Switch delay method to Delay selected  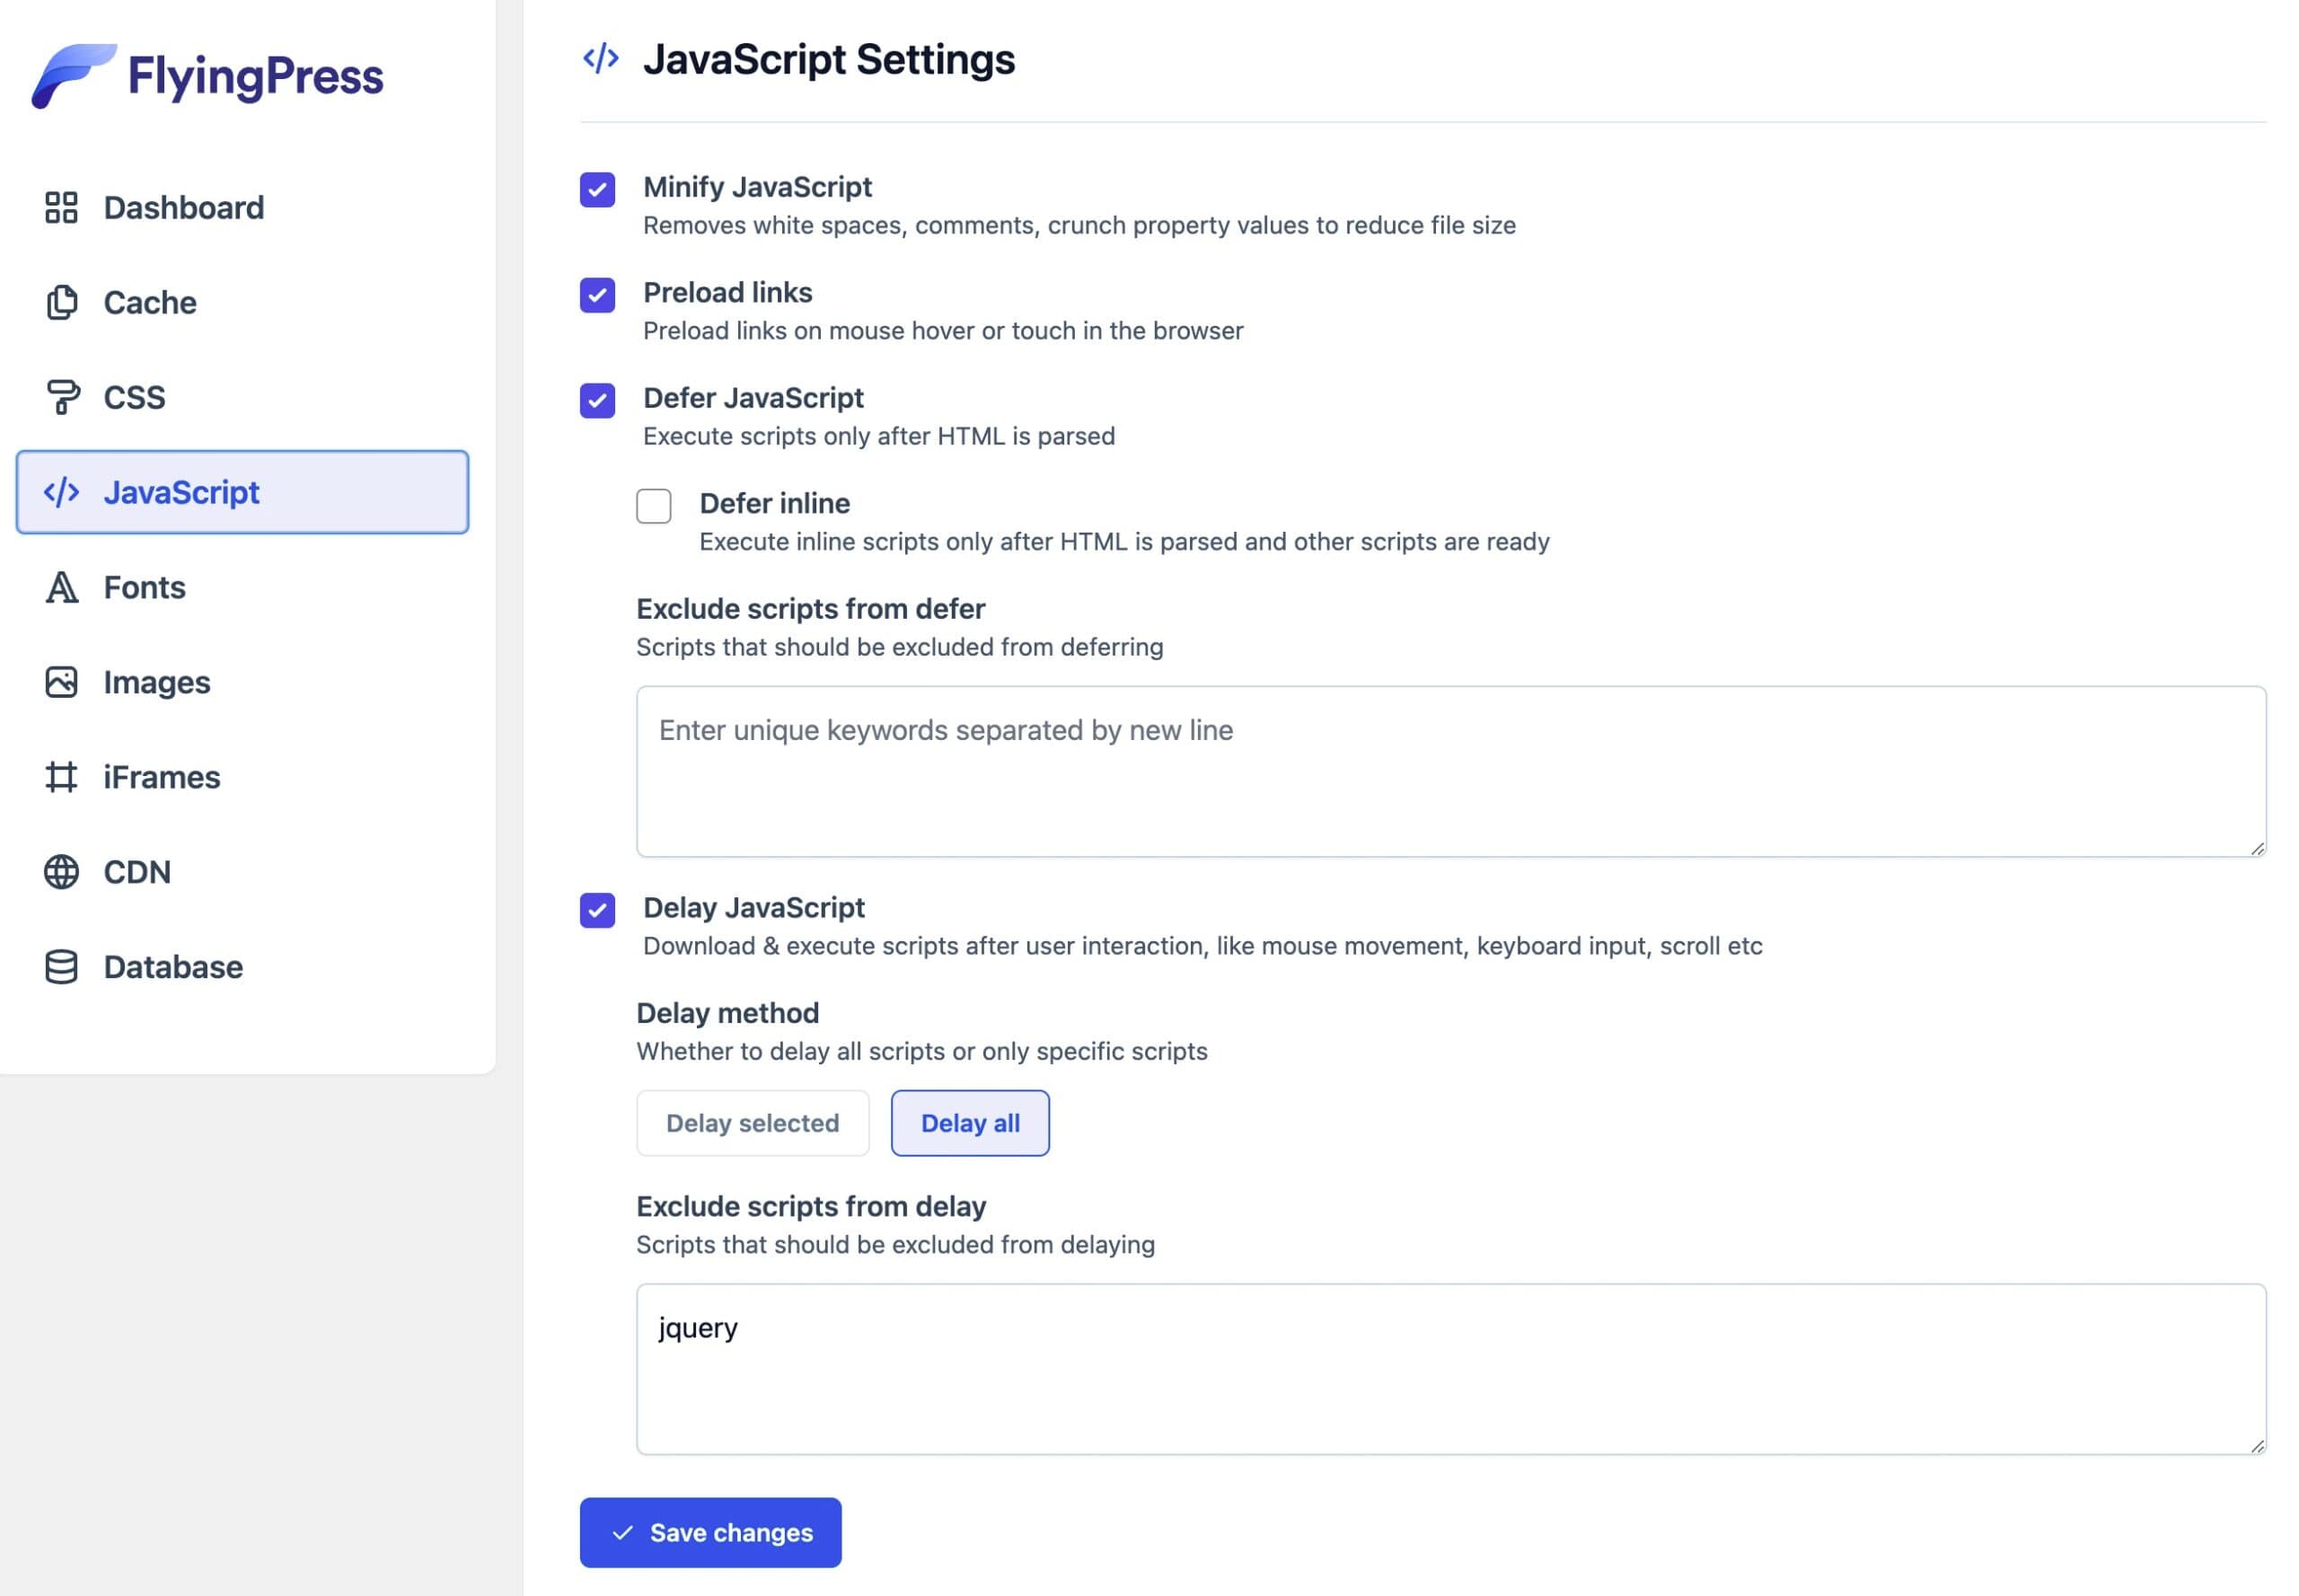click(x=752, y=1122)
